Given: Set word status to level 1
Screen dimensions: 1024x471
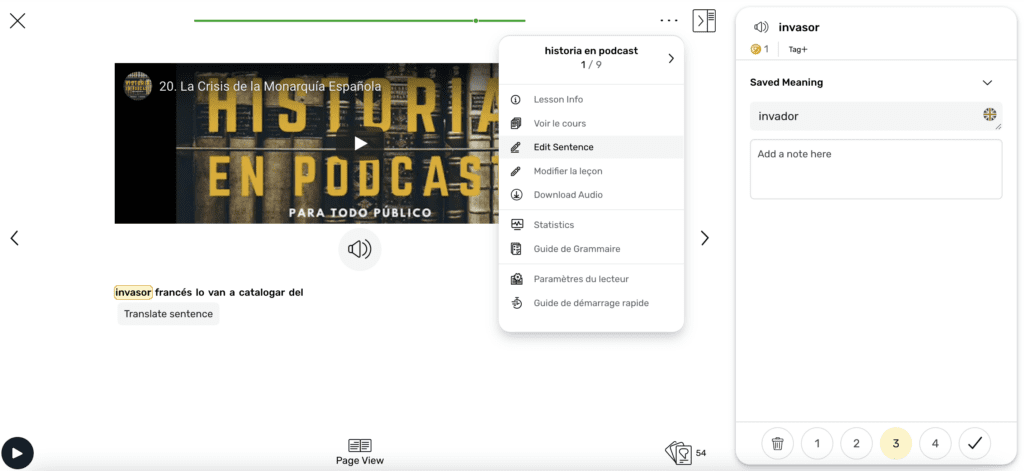Looking at the screenshot, I should click(x=817, y=443).
